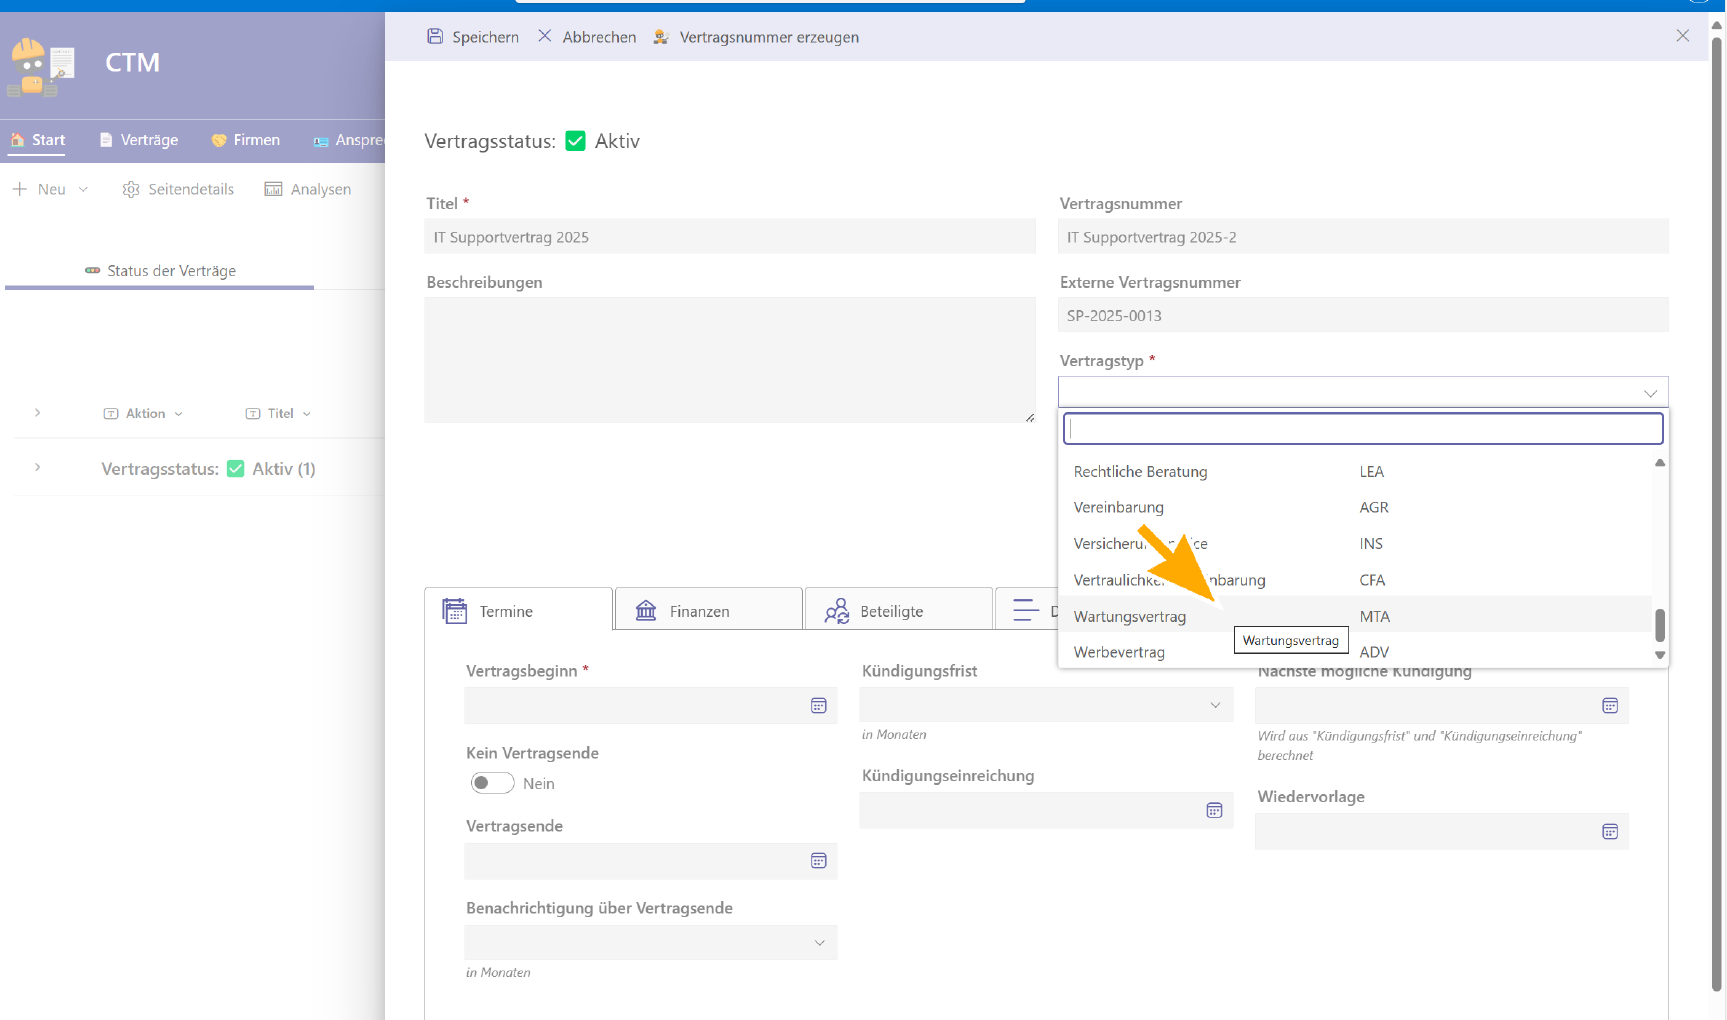The height and width of the screenshot is (1020, 1727).
Task: Click the Speichern save icon
Action: pos(435,37)
